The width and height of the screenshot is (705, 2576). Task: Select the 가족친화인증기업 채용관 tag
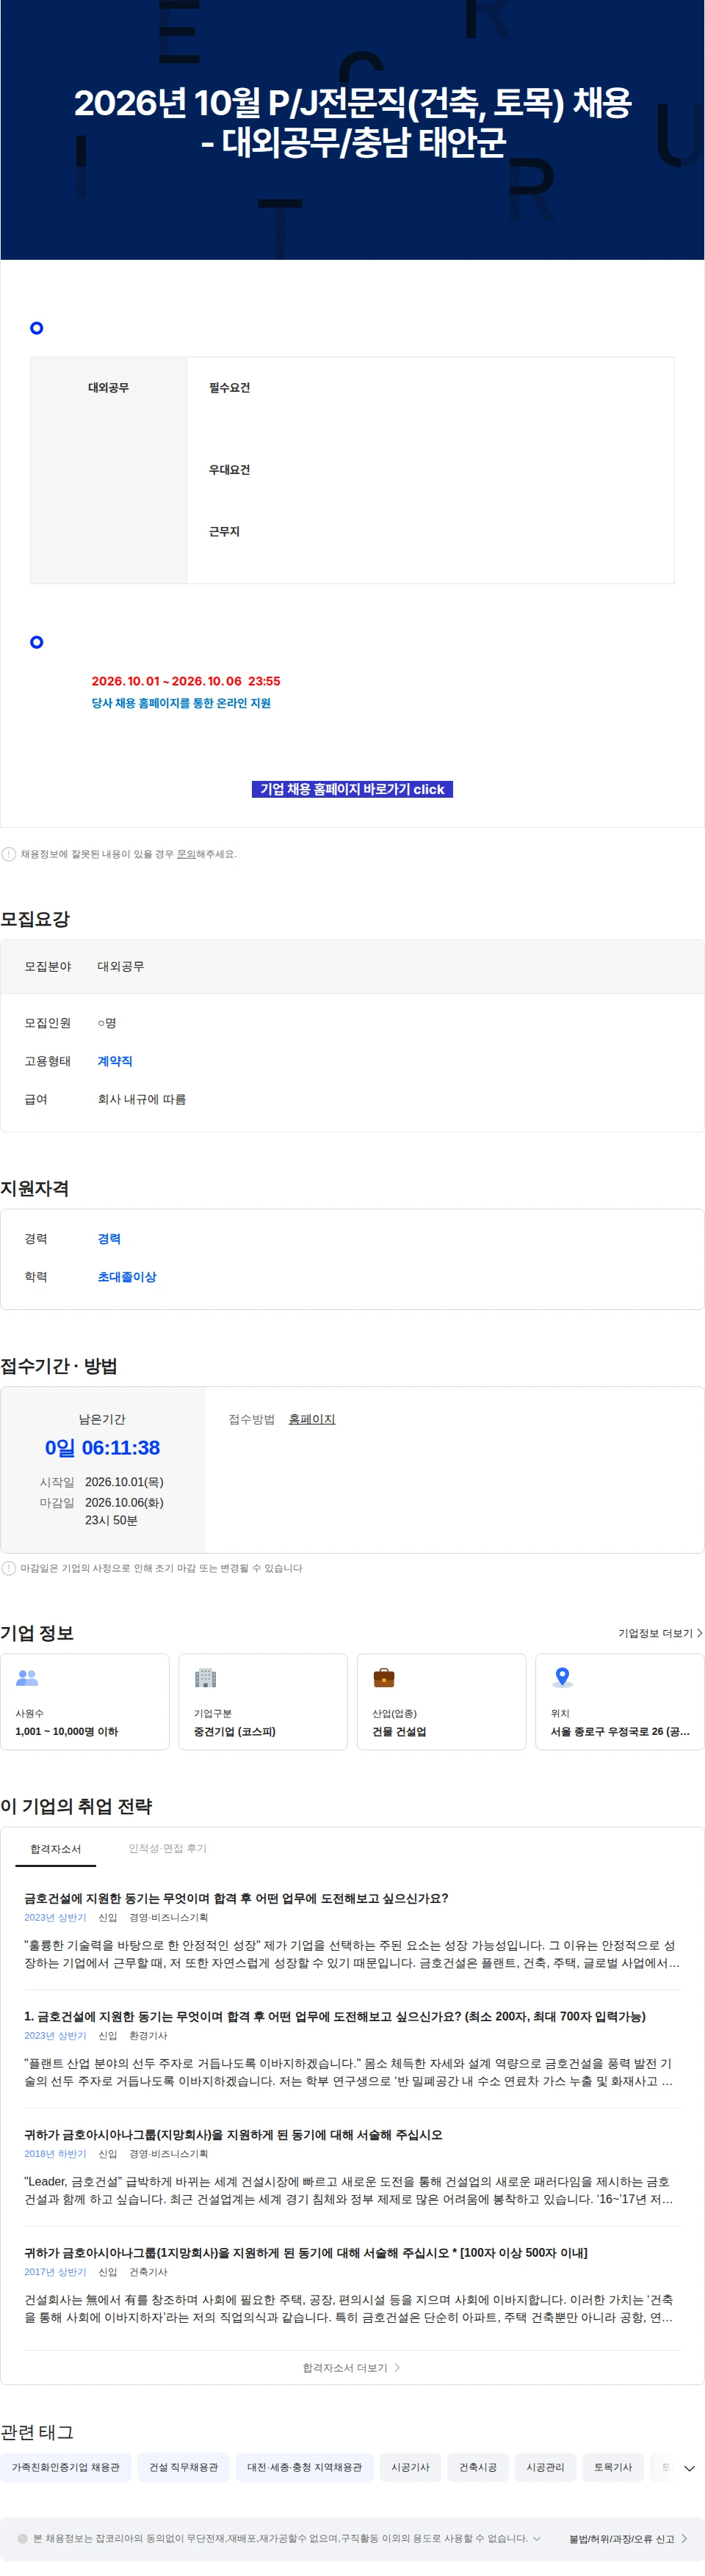(66, 2467)
